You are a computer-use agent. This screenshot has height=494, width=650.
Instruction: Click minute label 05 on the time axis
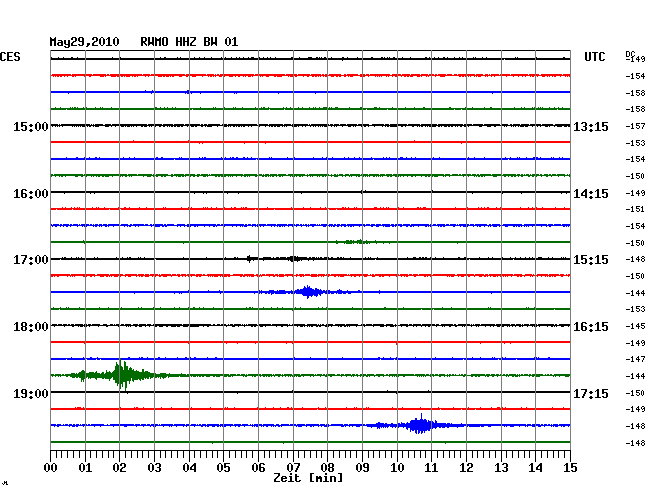(223, 467)
